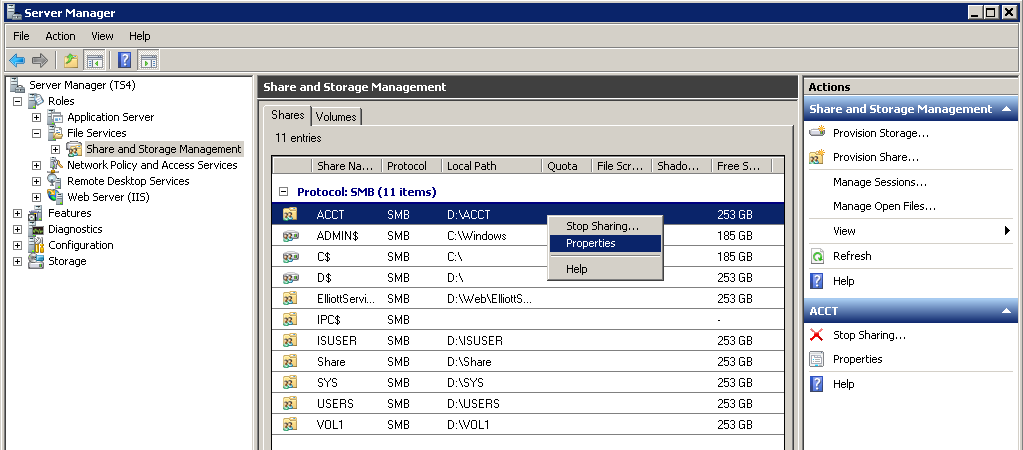The height and width of the screenshot is (450, 1023).
Task: Sort by Local Path column header
Action: (x=492, y=166)
